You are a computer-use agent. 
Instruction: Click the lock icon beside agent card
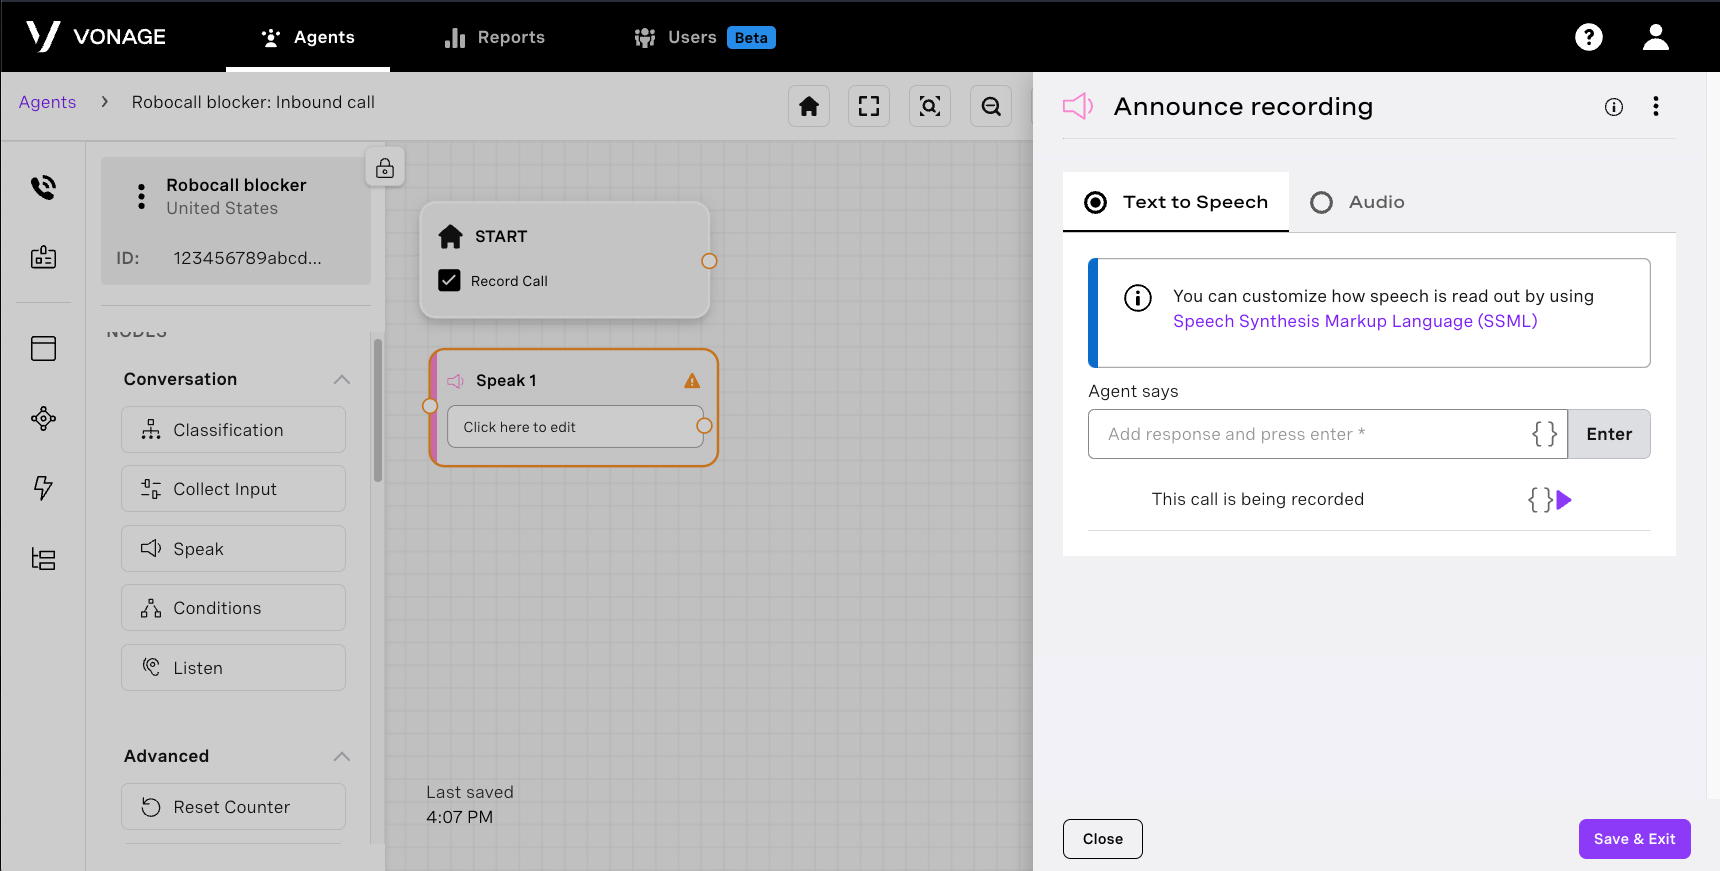(385, 168)
